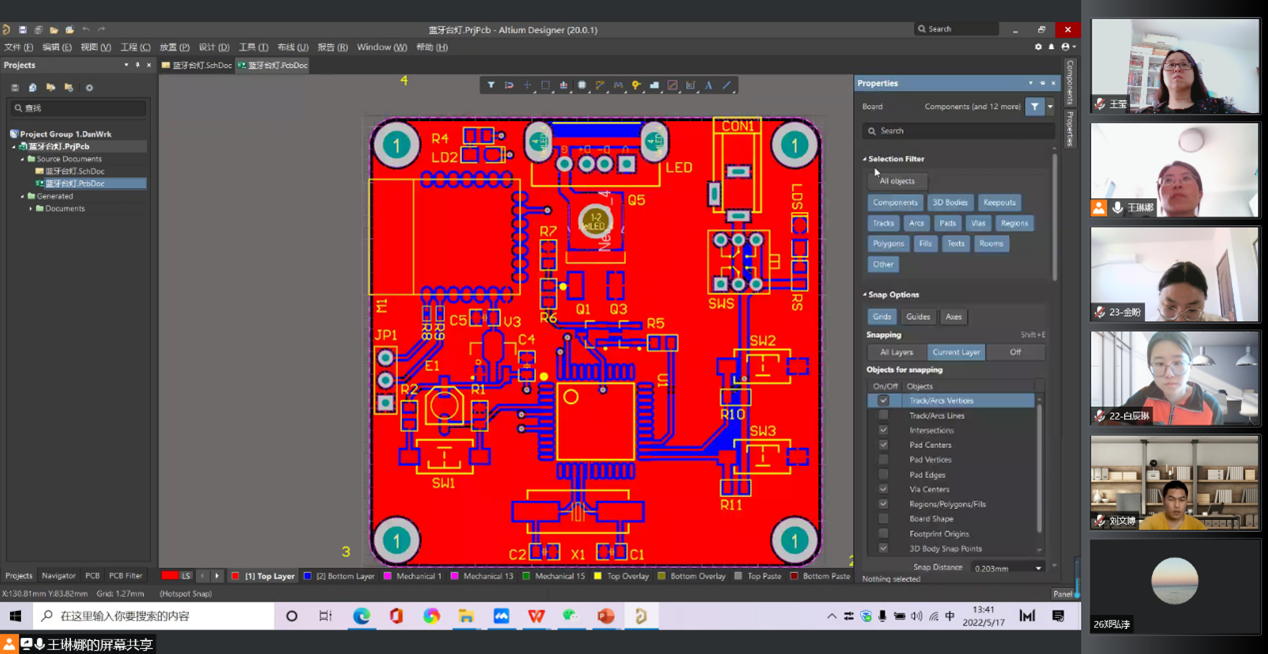Viewport: 1268px width, 654px height.
Task: Click the Place Via tool icon
Action: [x=636, y=86]
